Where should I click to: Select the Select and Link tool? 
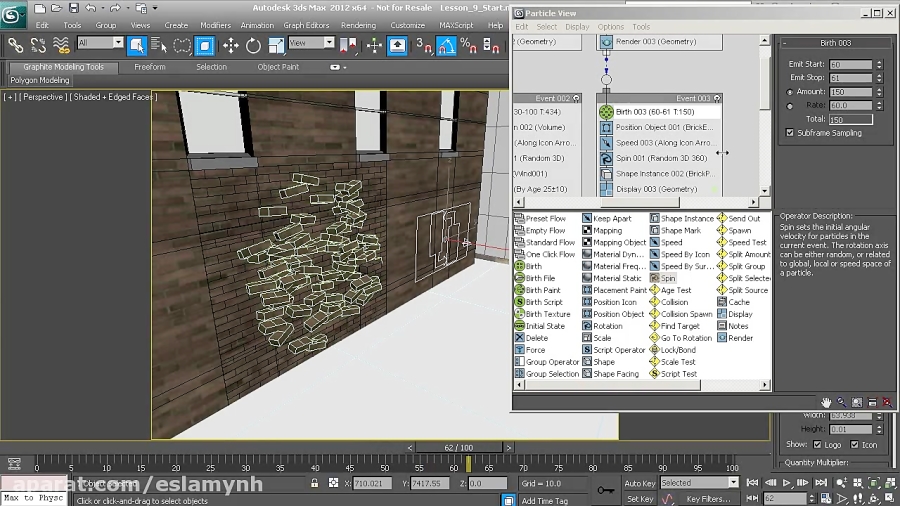pyautogui.click(x=15, y=45)
